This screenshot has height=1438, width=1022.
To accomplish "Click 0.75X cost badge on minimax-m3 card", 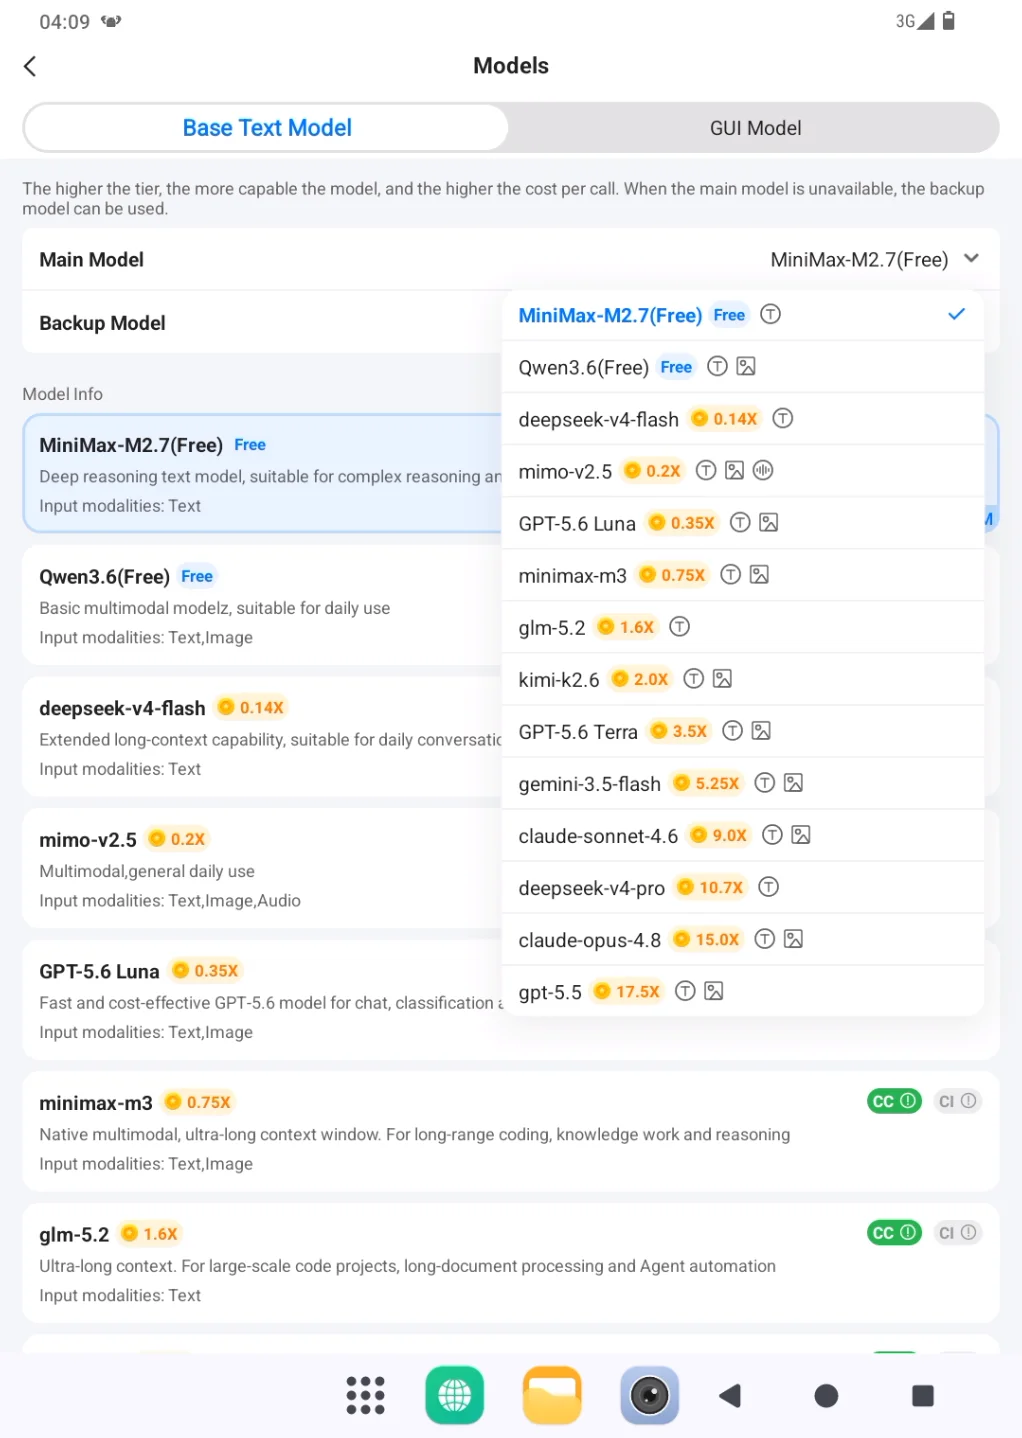I will click(198, 1102).
